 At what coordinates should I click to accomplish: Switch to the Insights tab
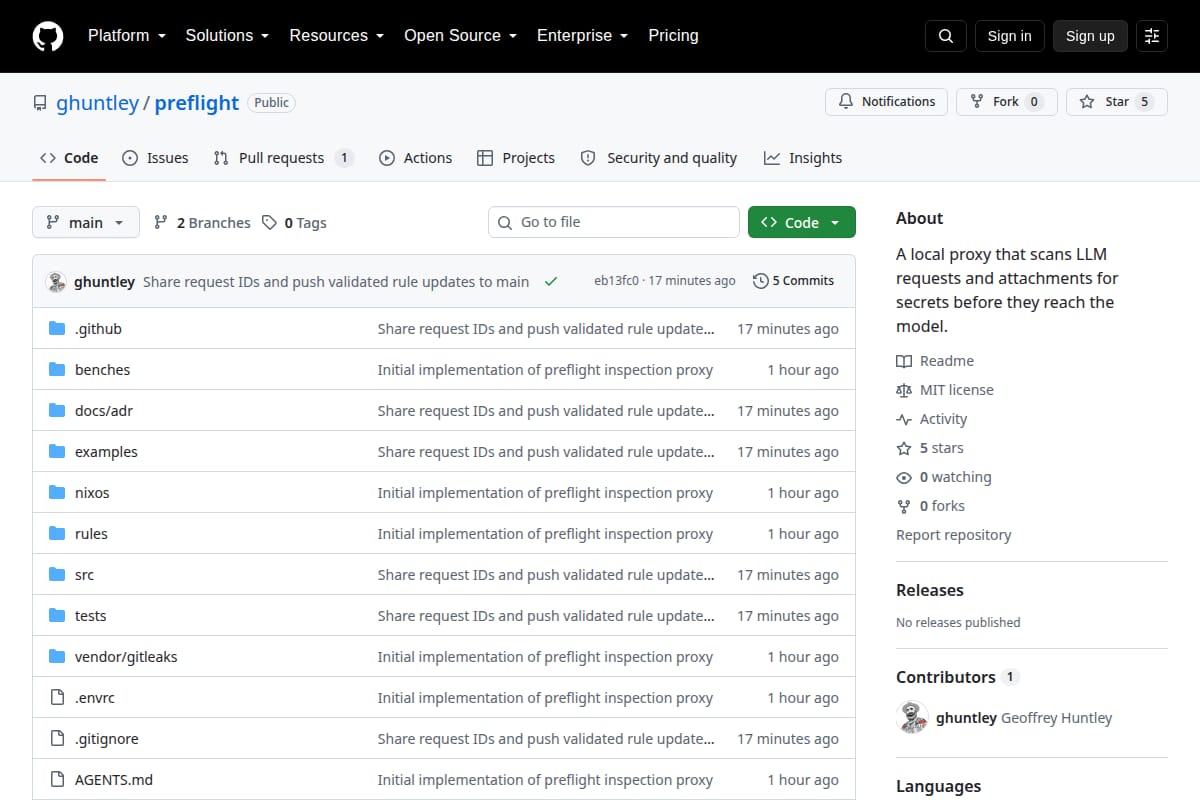803,158
